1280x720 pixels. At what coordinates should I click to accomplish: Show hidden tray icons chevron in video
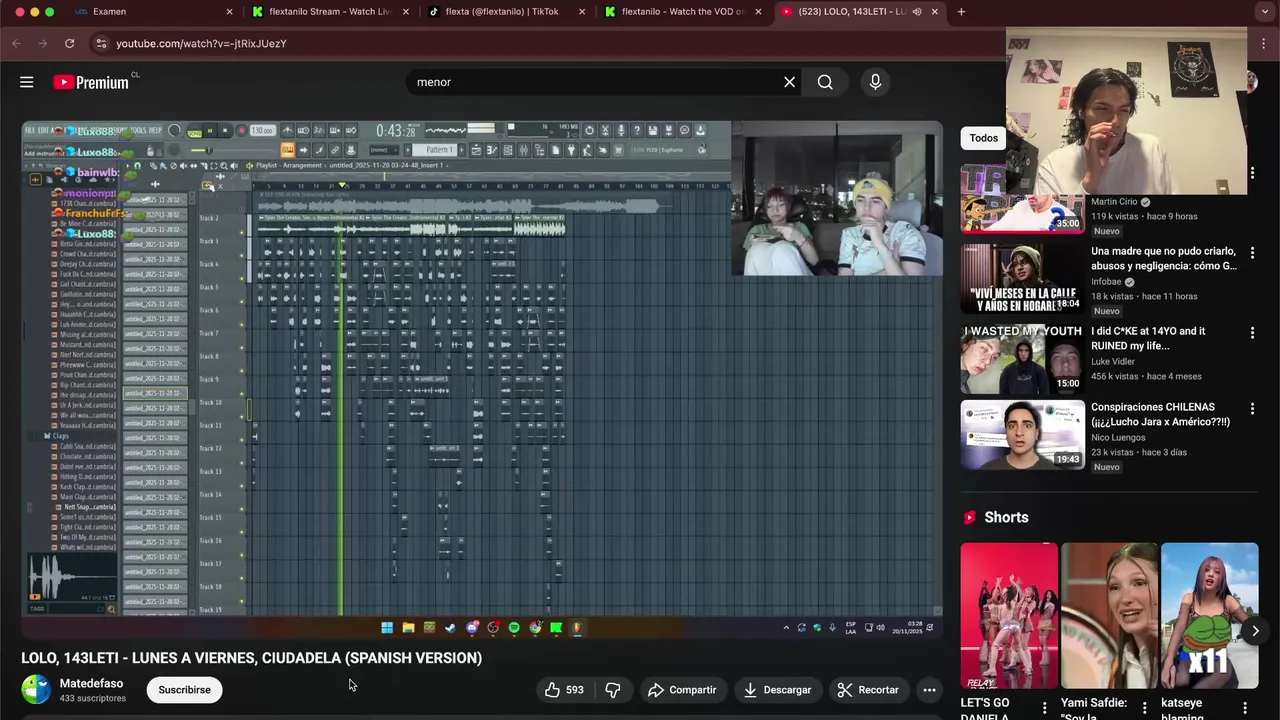786,628
